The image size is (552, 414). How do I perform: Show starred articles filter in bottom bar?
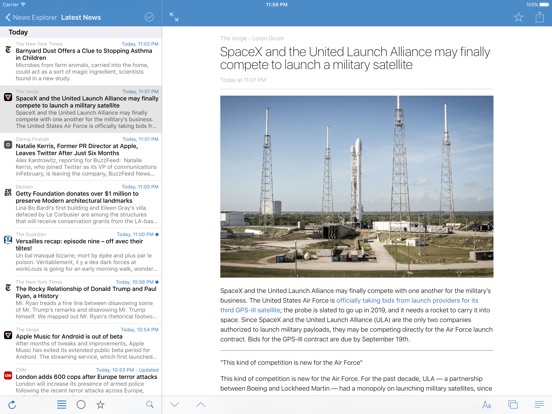click(100, 405)
